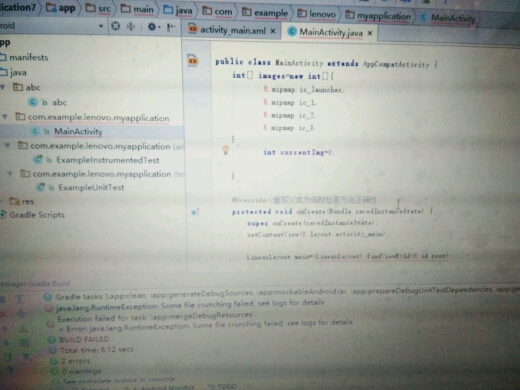
Task: Click the scroll-from-source target icon
Action: [x=115, y=26]
